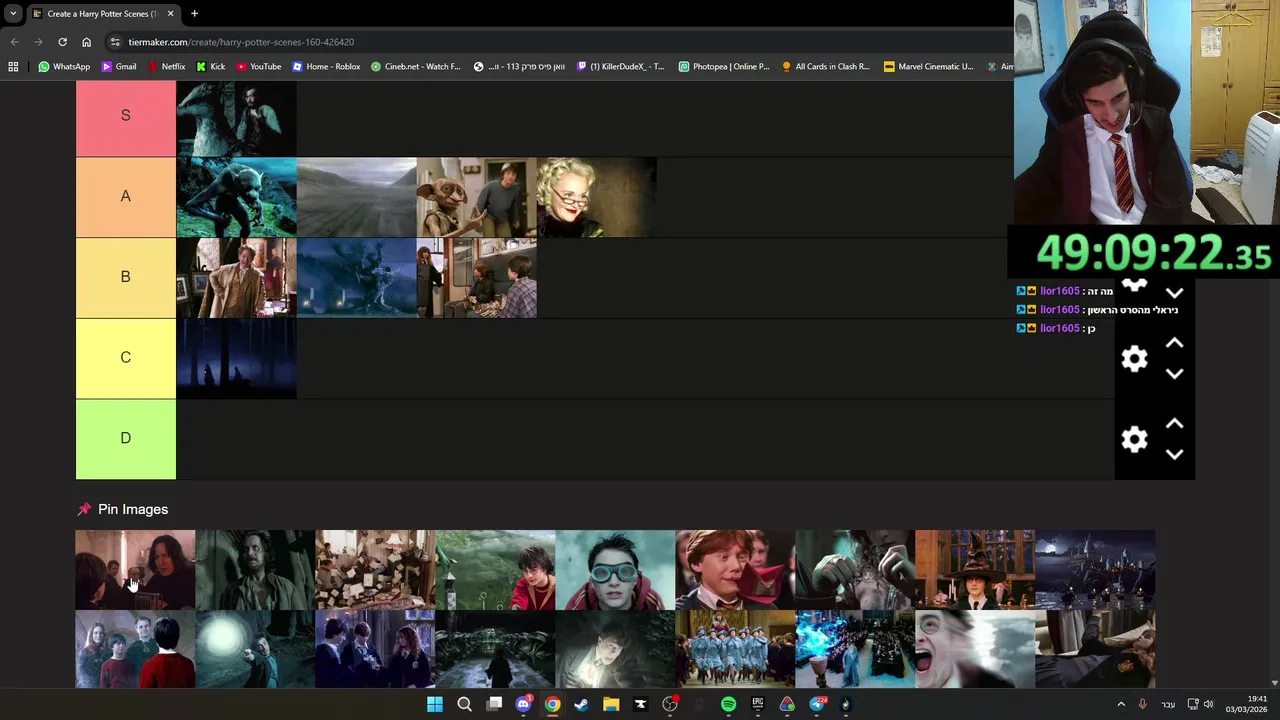1280x720 pixels.
Task: Open the volume icon in system tray
Action: tap(1209, 704)
